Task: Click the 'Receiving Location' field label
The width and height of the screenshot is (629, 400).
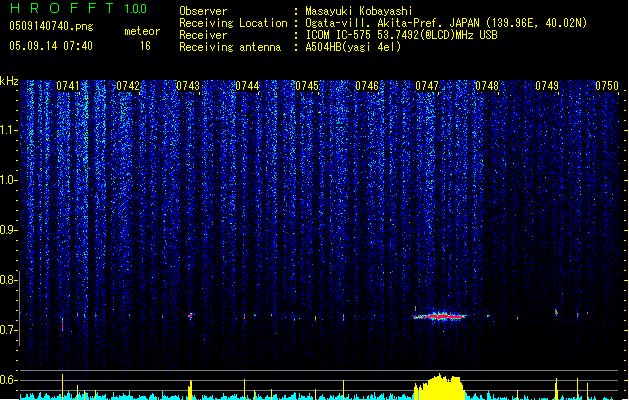Action: pyautogui.click(x=233, y=23)
